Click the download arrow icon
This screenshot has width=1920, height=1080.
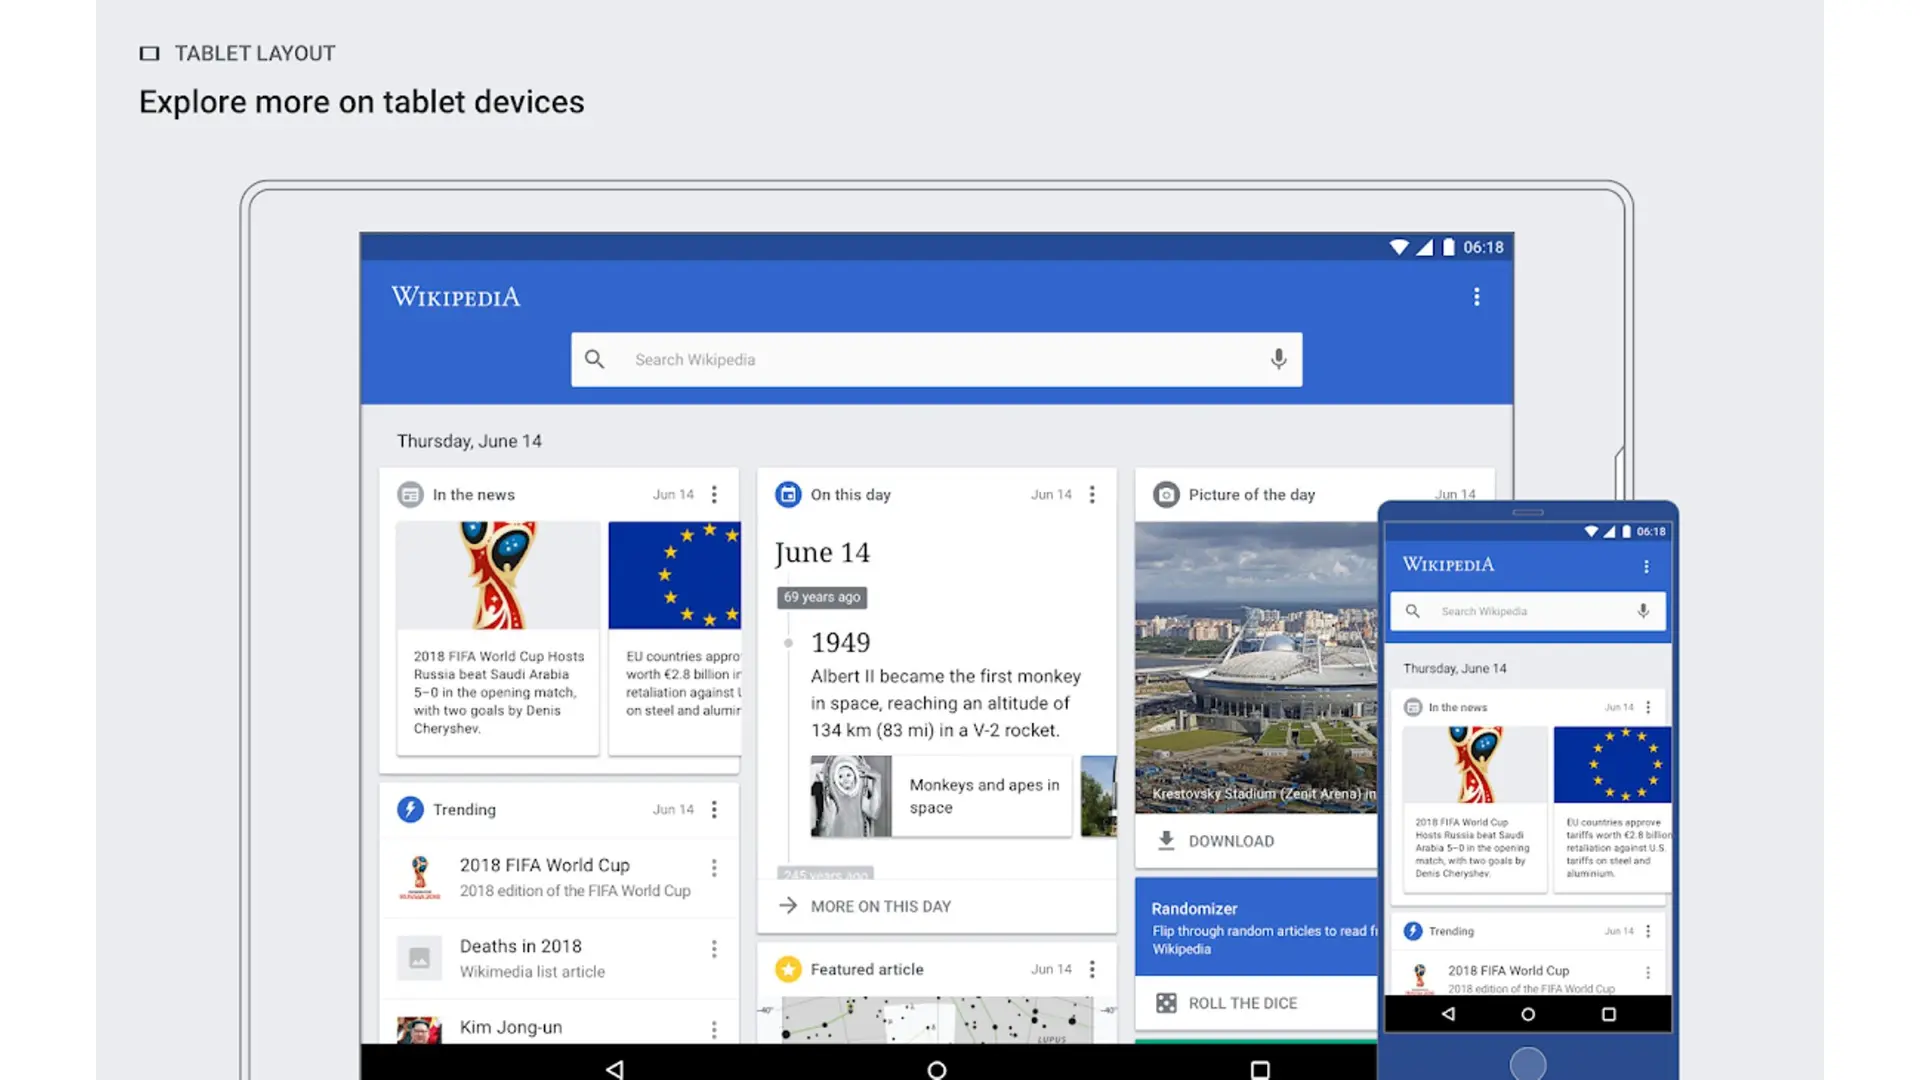coord(1166,841)
